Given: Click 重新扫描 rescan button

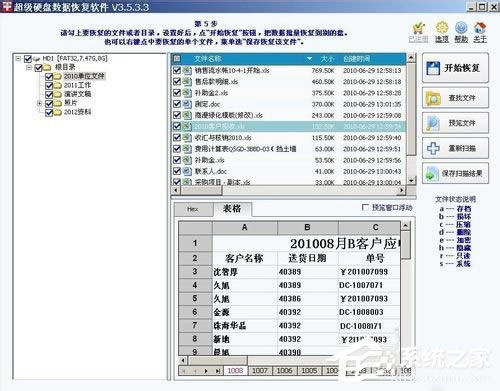Looking at the screenshot, I should (x=455, y=148).
